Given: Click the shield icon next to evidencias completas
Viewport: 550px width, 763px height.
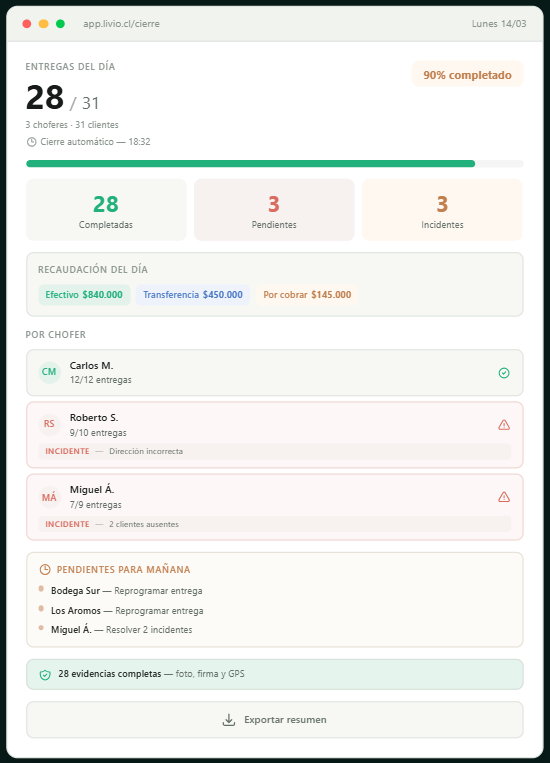Looking at the screenshot, I should pos(45,675).
